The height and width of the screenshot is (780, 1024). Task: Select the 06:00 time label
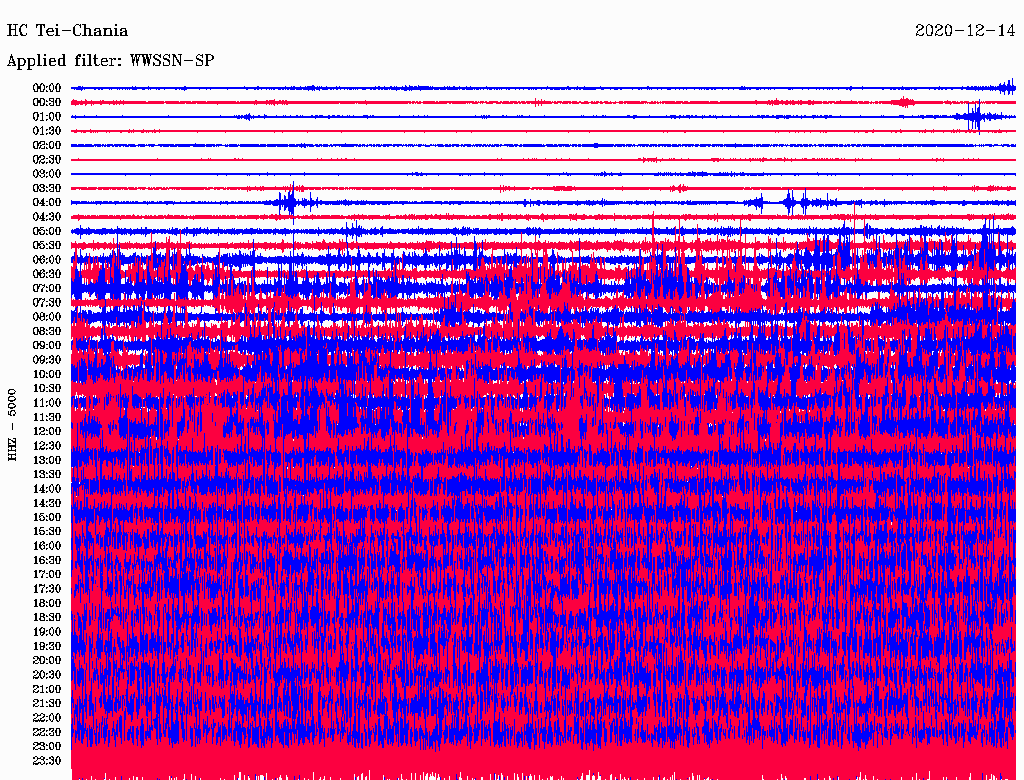pos(47,259)
